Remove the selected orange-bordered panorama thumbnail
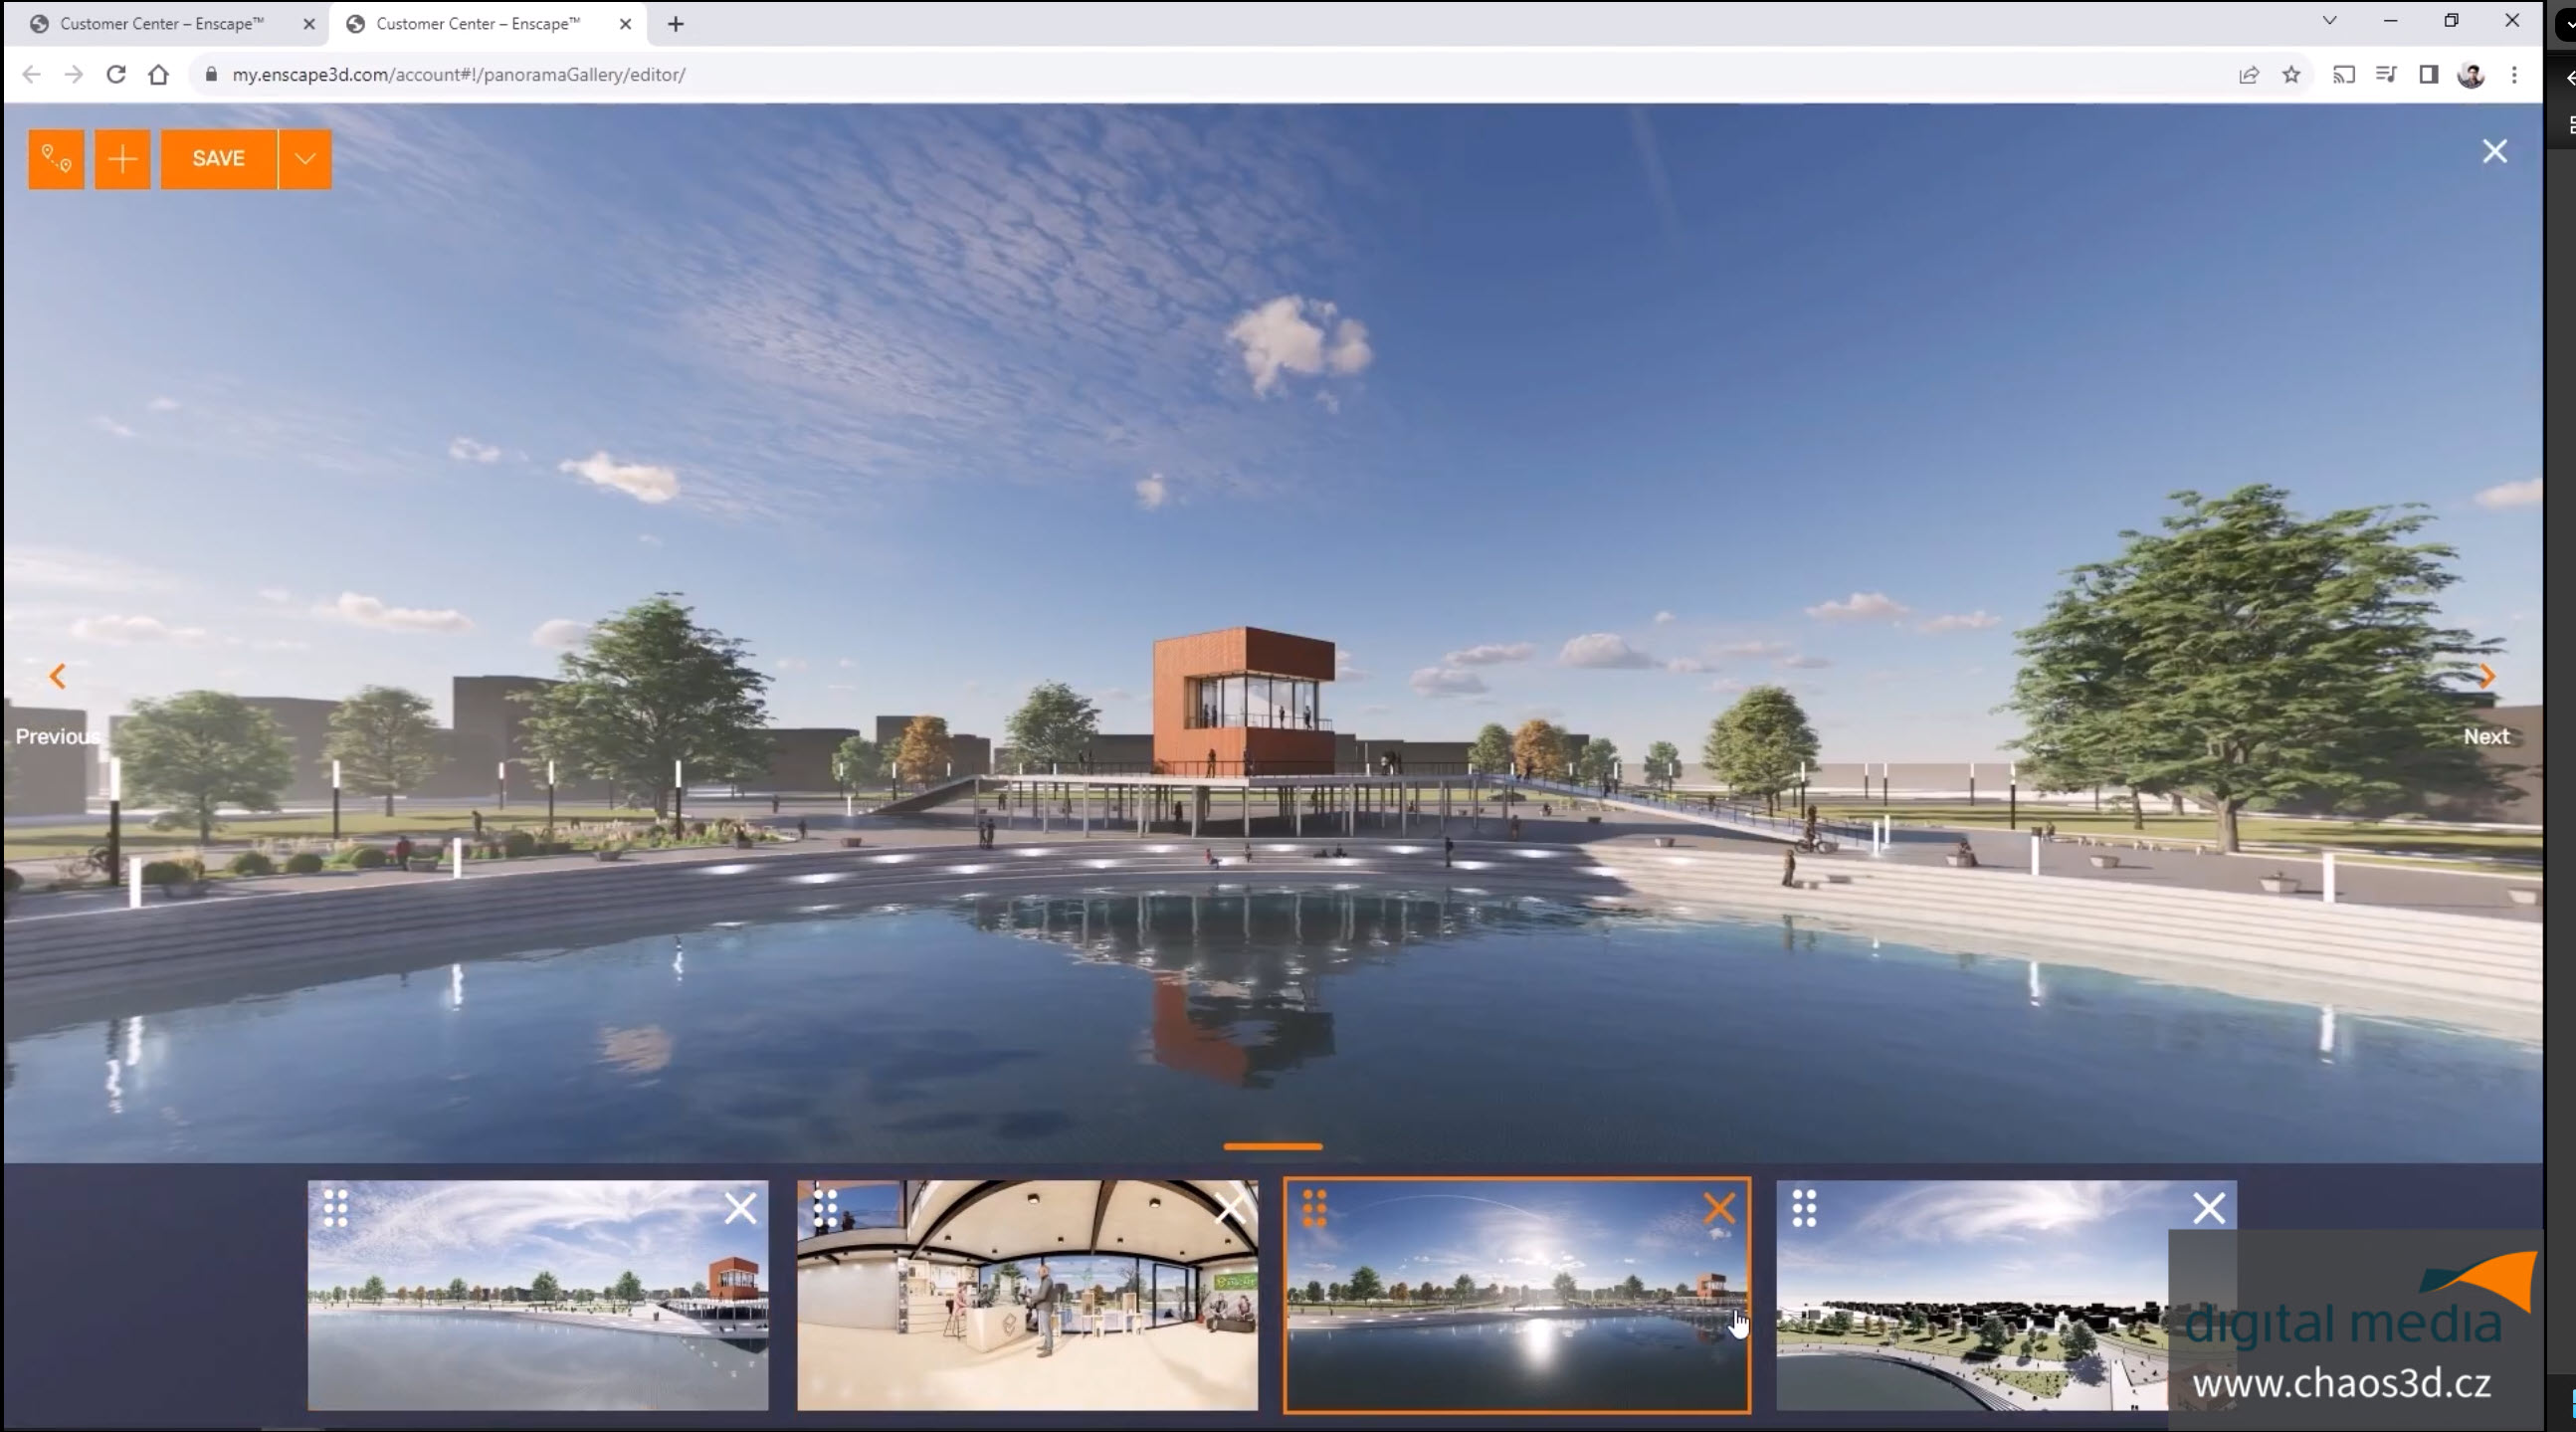 coord(1719,1209)
